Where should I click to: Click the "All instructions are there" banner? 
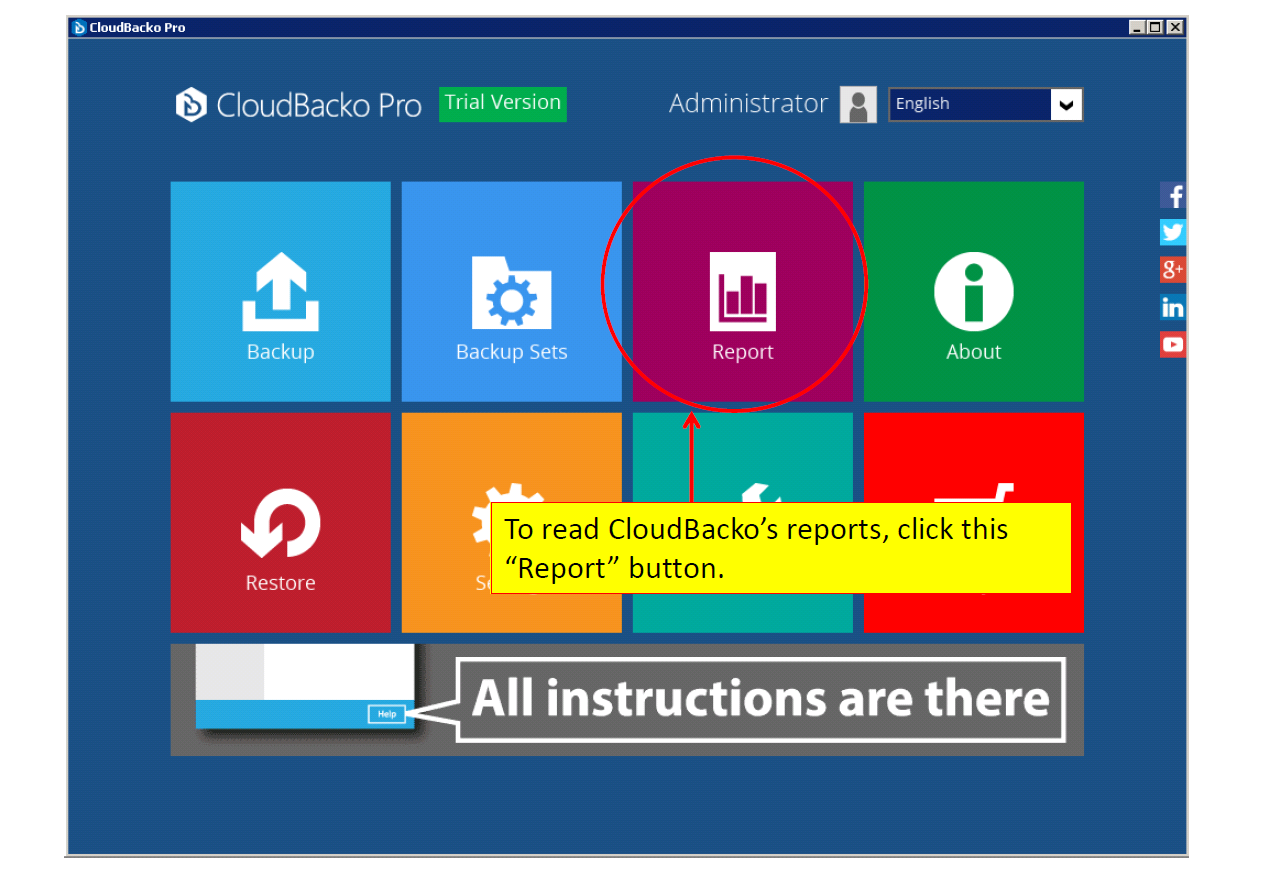point(760,699)
